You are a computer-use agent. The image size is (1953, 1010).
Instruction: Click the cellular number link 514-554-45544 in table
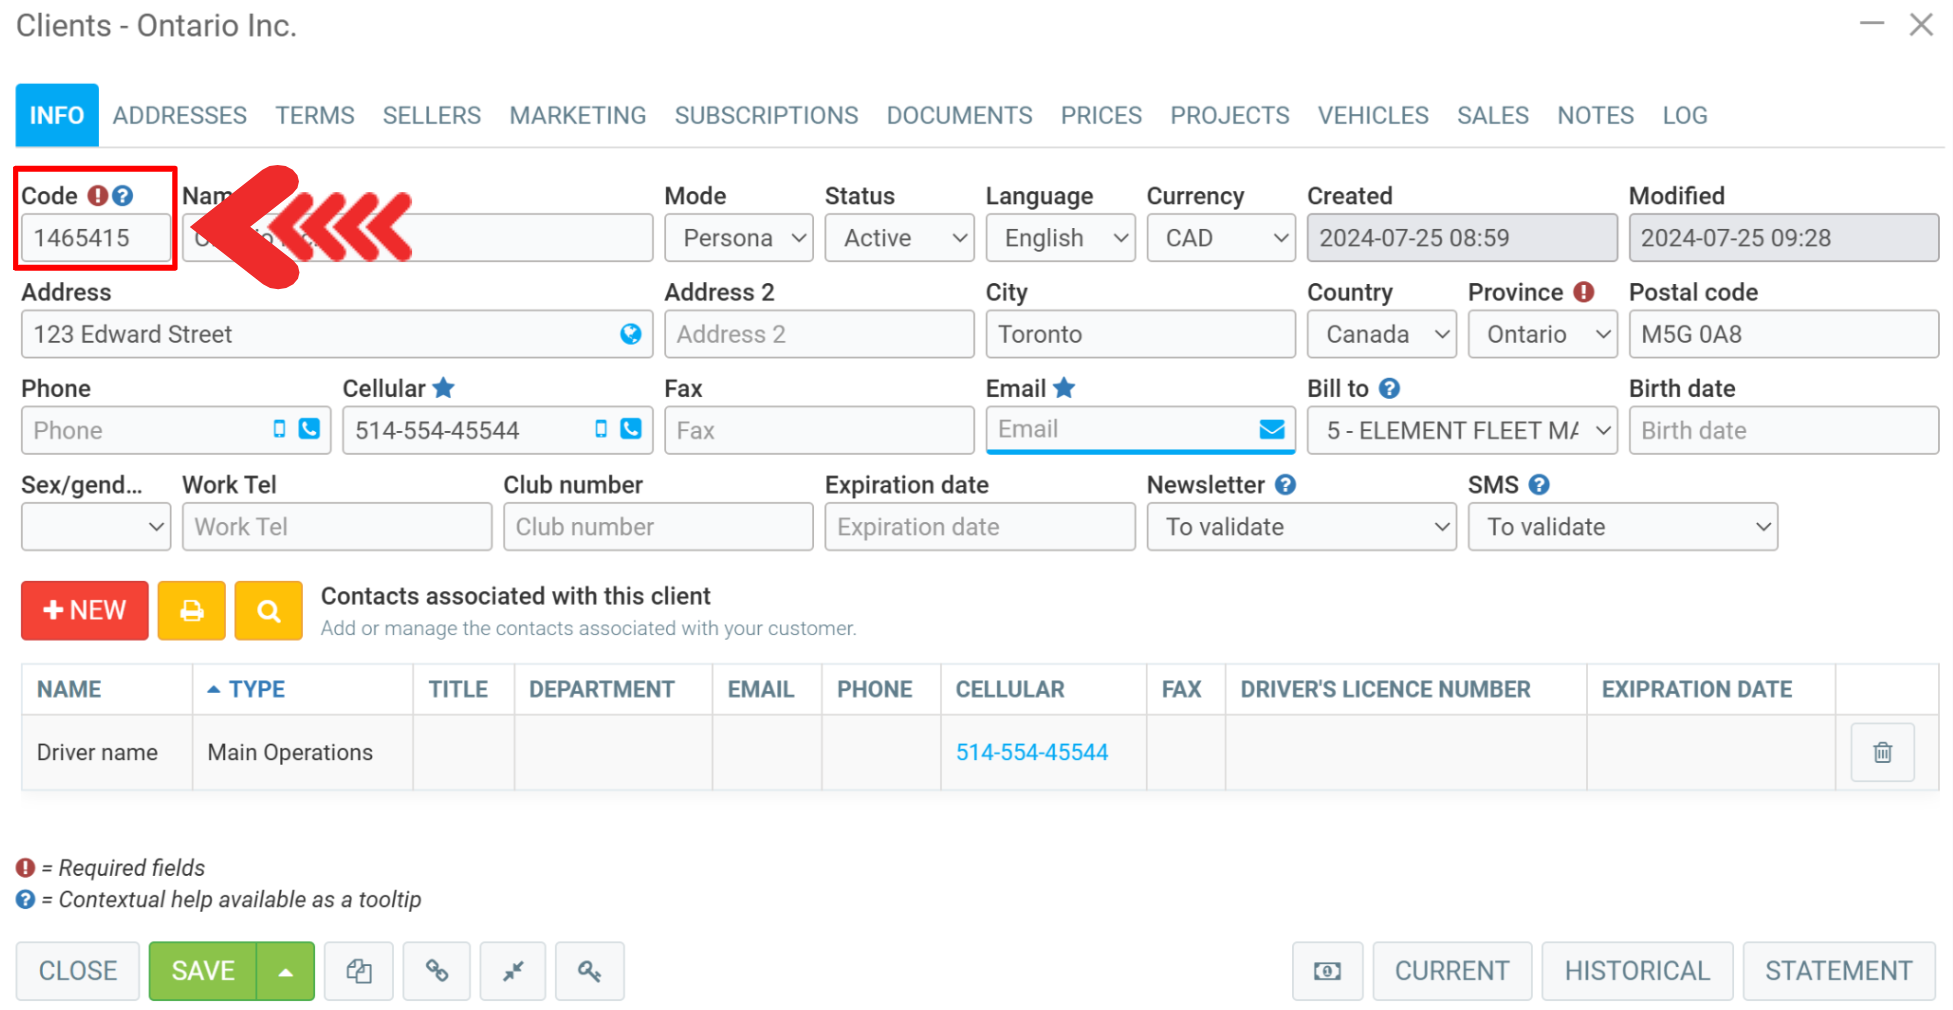1031,752
